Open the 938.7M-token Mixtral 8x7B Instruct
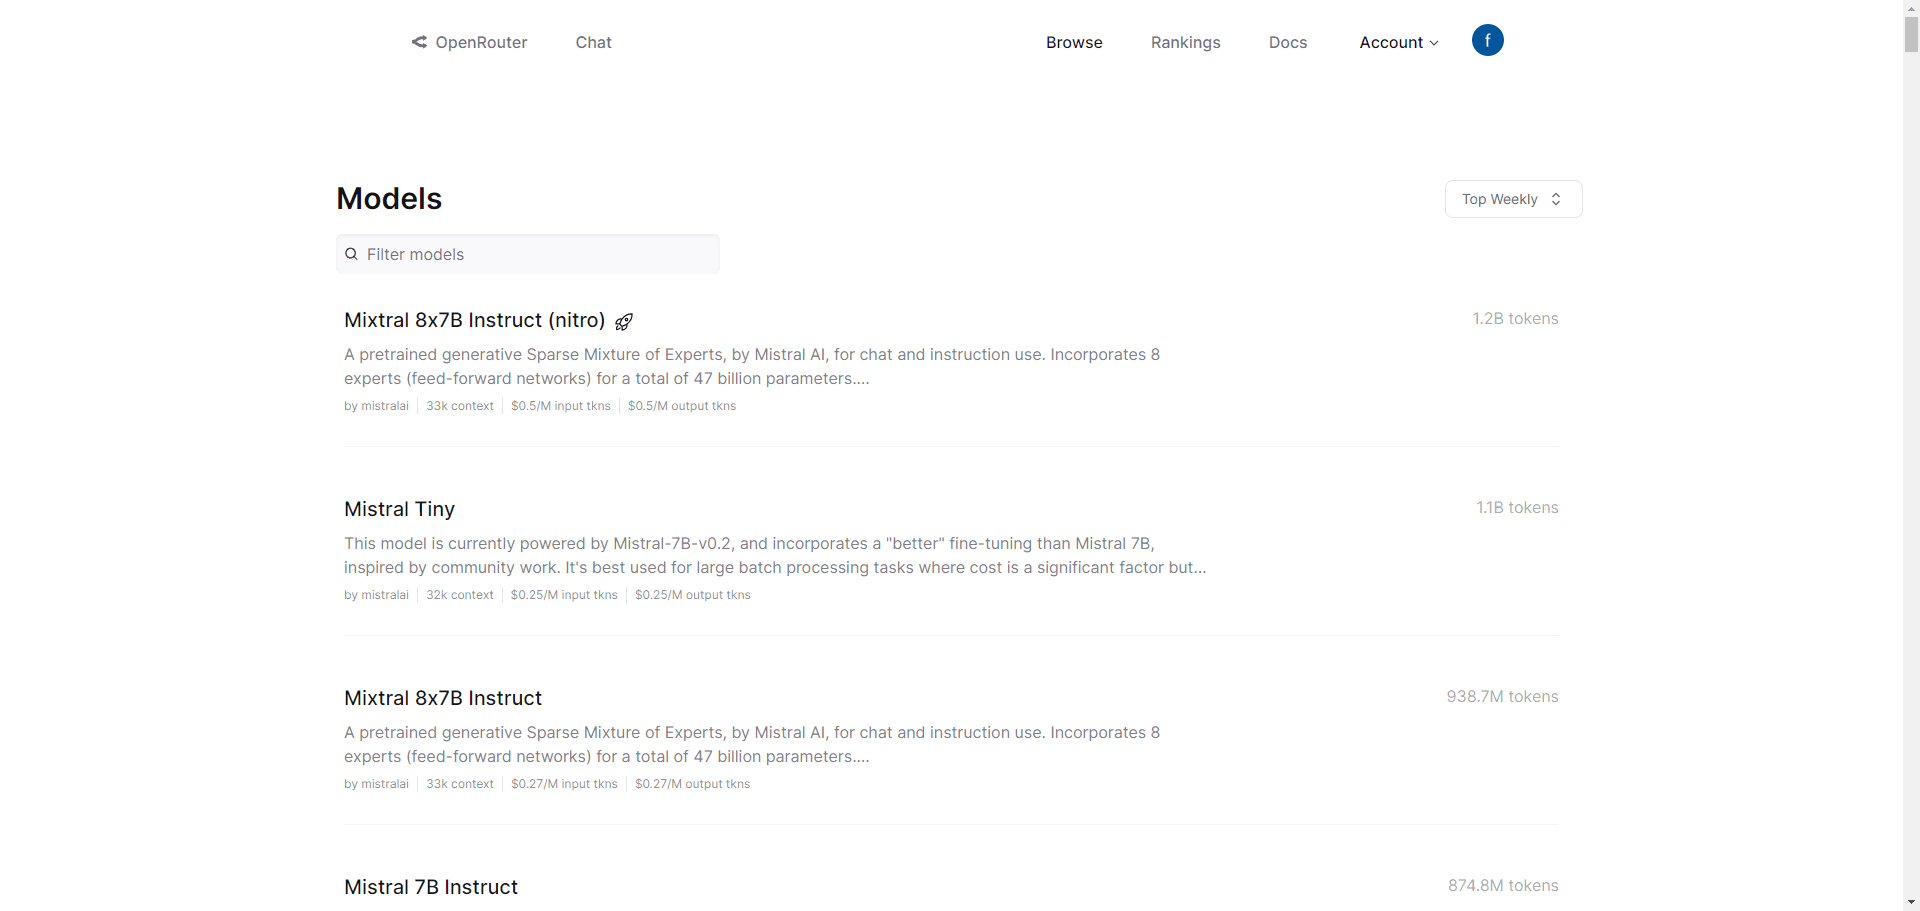Screen dimensions: 1920x911 coord(443,698)
